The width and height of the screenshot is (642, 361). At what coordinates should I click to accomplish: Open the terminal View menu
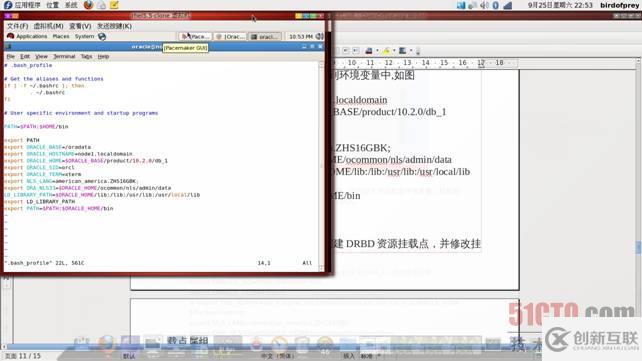pos(41,56)
